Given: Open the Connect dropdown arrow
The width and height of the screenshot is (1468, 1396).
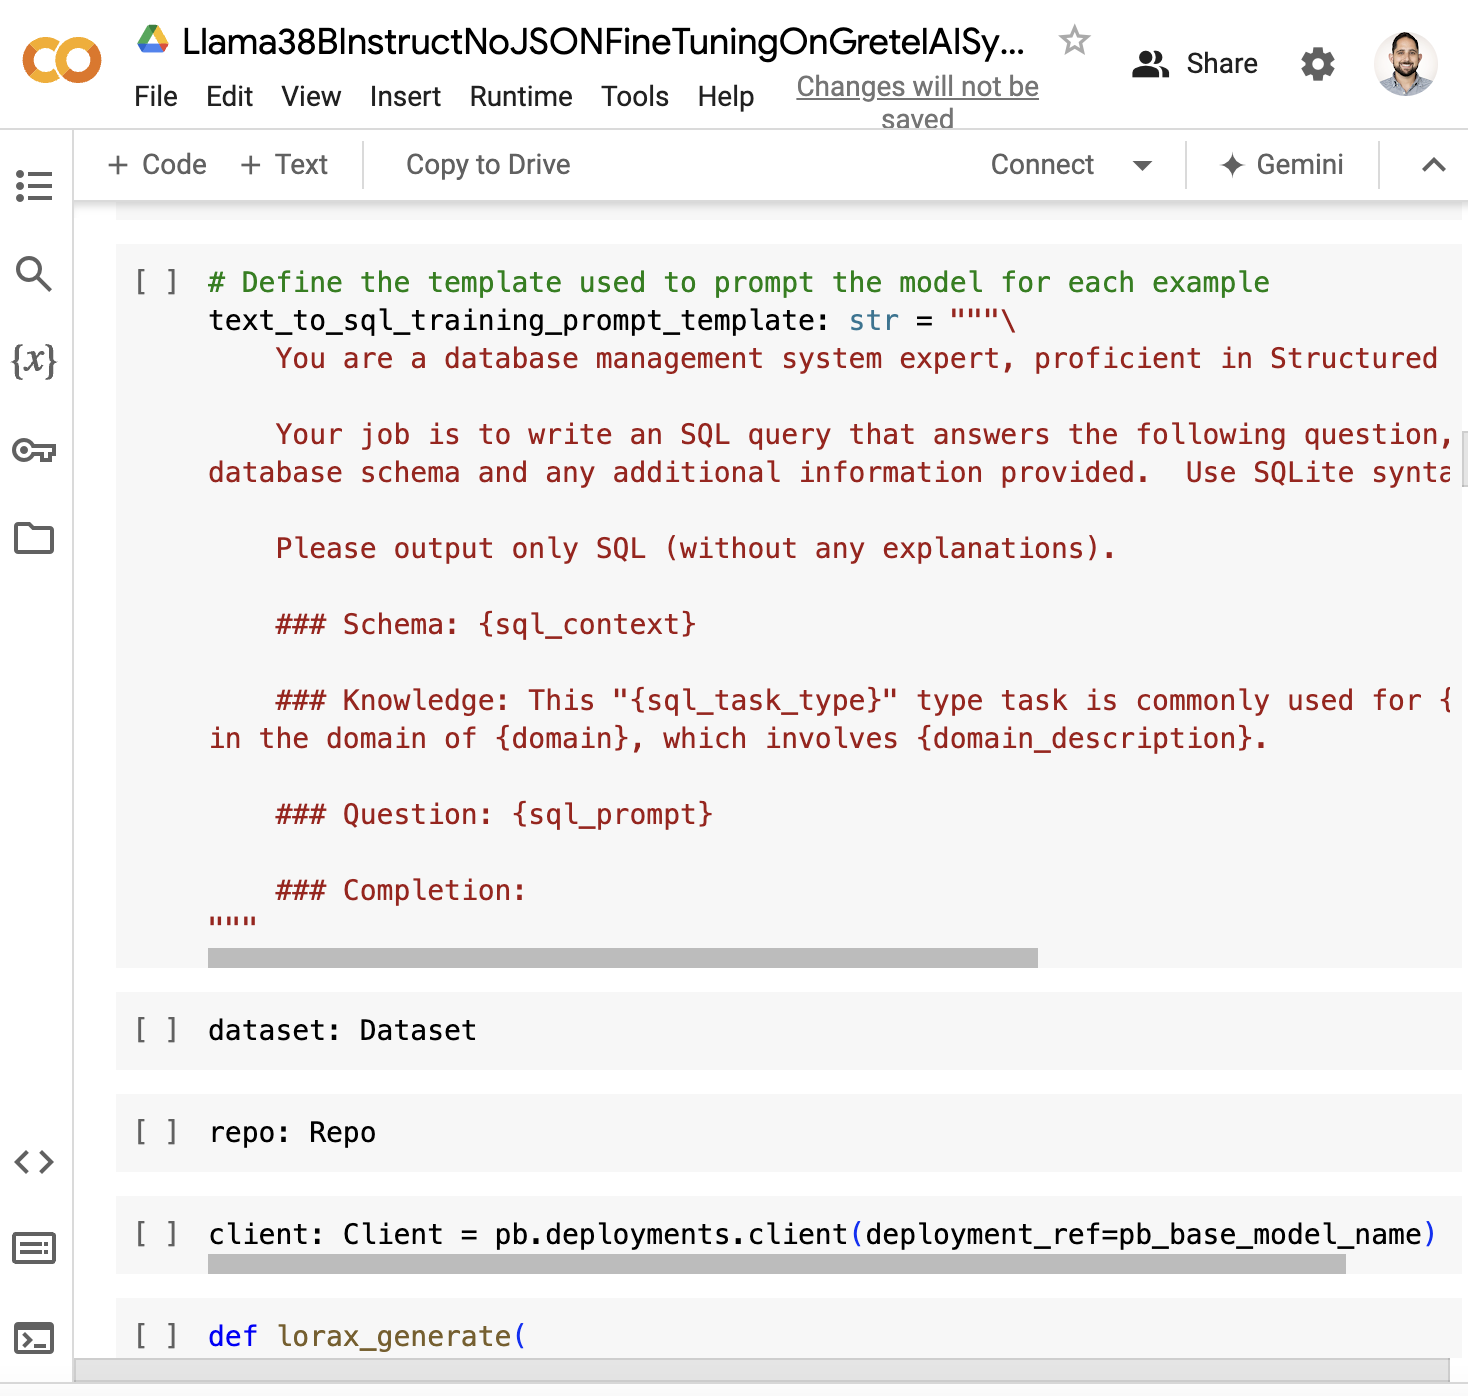Looking at the screenshot, I should point(1142,165).
